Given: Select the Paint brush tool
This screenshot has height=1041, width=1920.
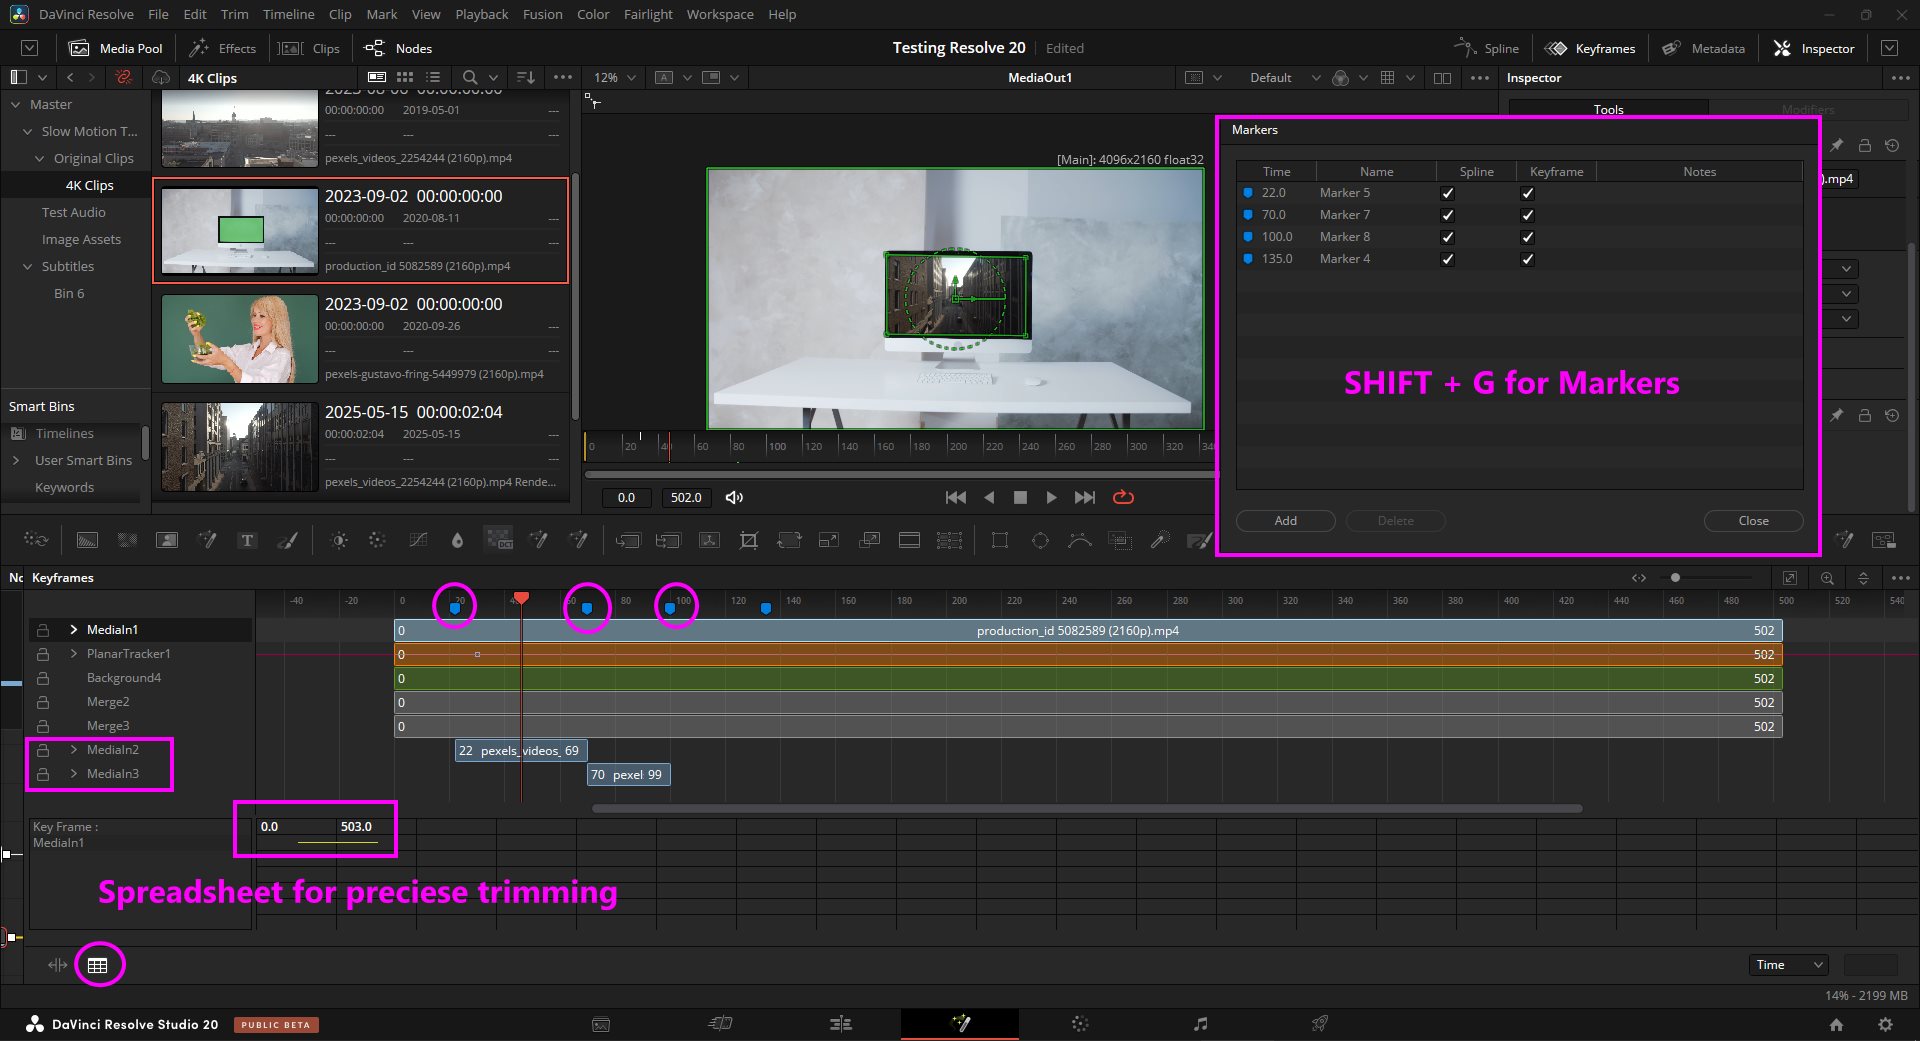Looking at the screenshot, I should [x=287, y=540].
